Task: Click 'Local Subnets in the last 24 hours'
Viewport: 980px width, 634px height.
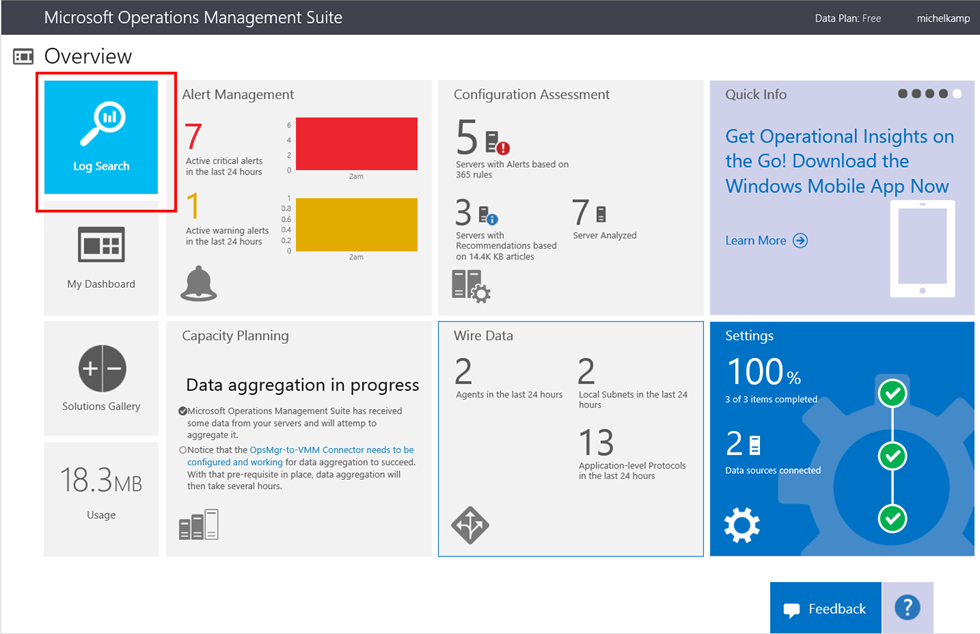Action: (x=632, y=400)
